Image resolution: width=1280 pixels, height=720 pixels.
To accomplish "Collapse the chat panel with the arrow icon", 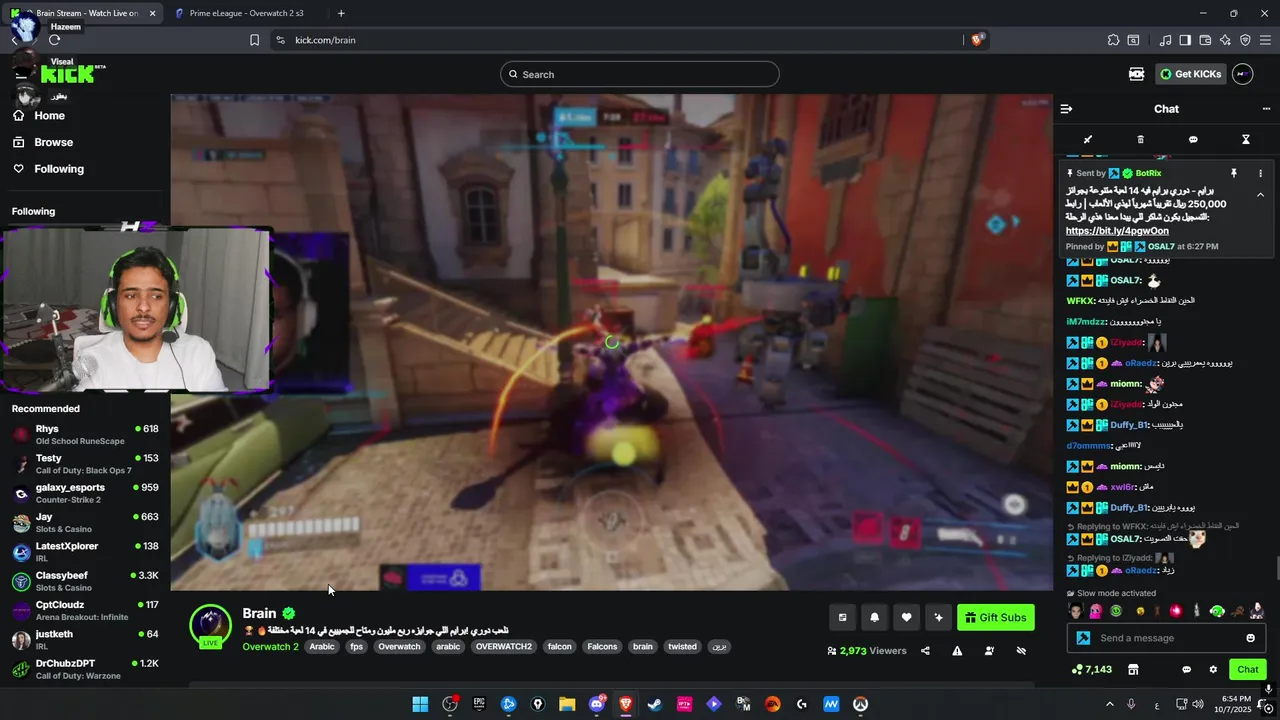I will [1066, 109].
